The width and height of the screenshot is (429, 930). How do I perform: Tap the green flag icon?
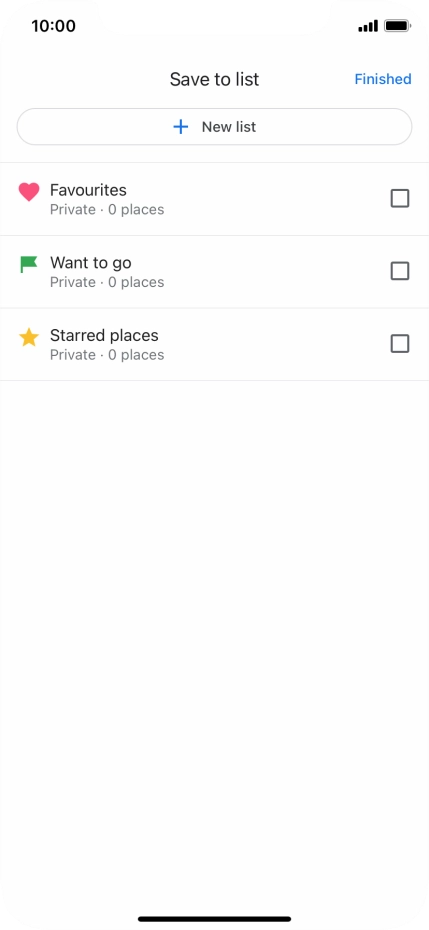coord(28,265)
